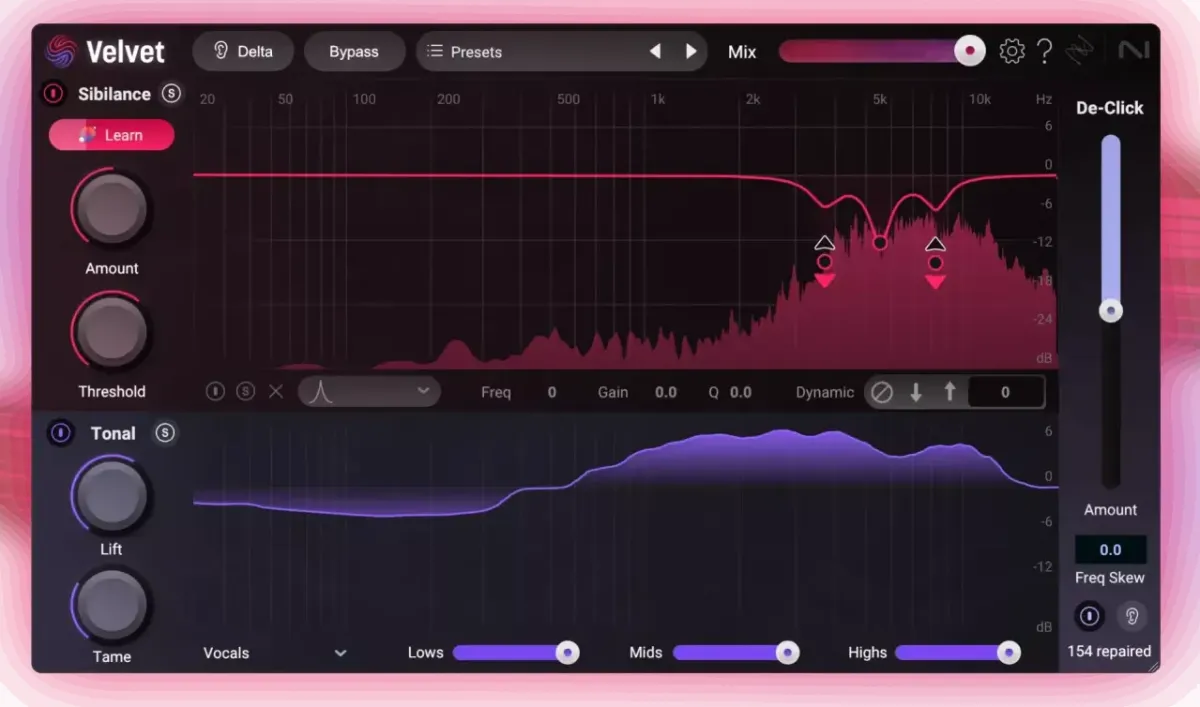Toggle the Tonal module power

pos(61,433)
